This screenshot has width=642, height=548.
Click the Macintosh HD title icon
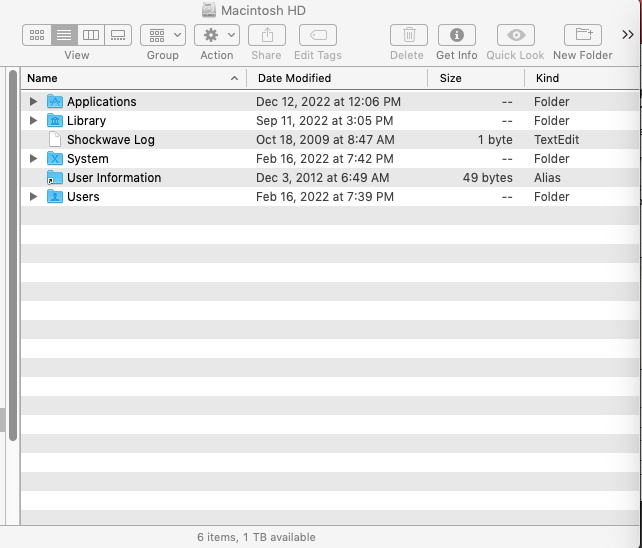pyautogui.click(x=209, y=10)
